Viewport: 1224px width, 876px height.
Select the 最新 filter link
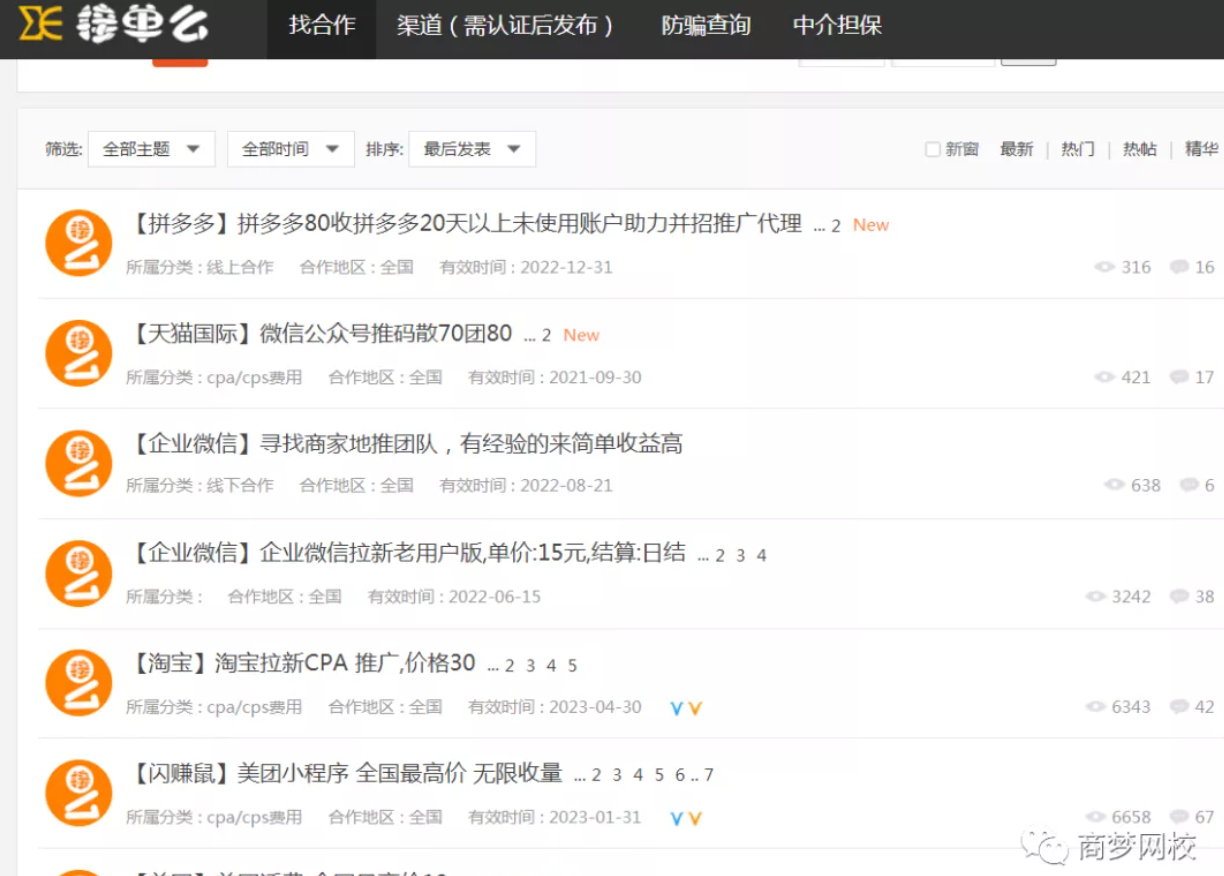1016,149
